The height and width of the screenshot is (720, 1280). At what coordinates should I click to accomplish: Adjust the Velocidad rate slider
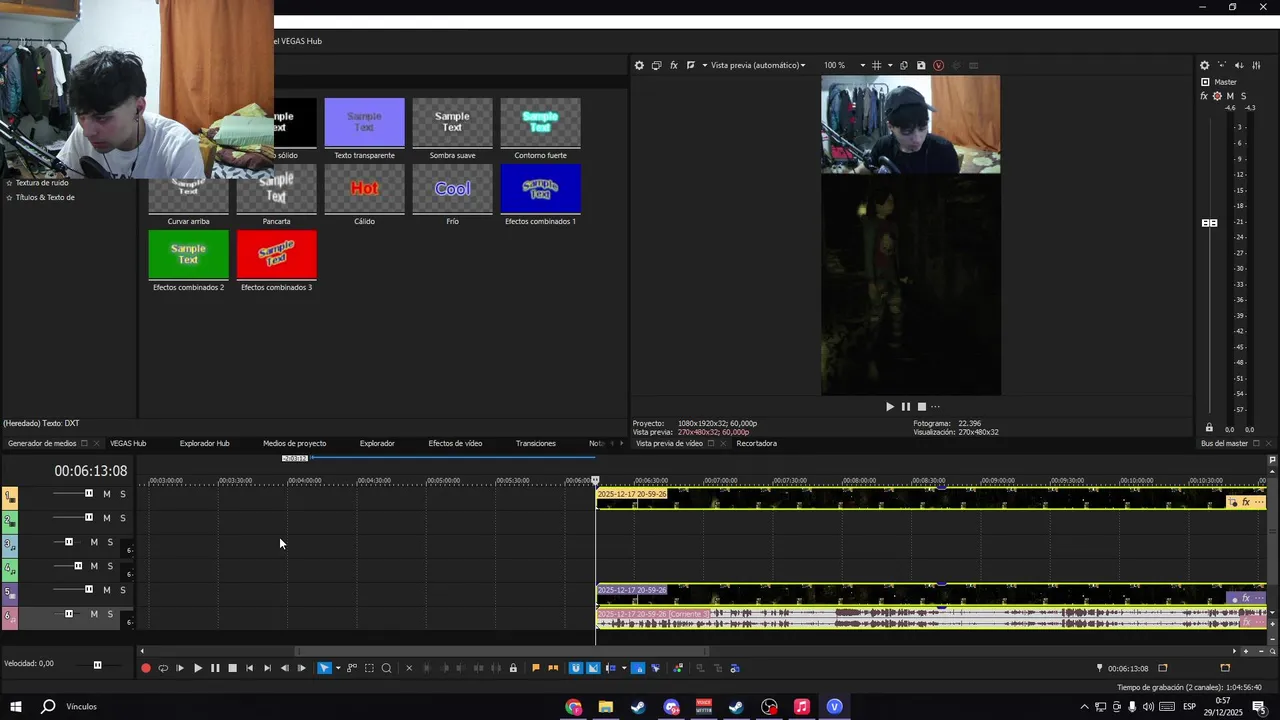click(97, 665)
